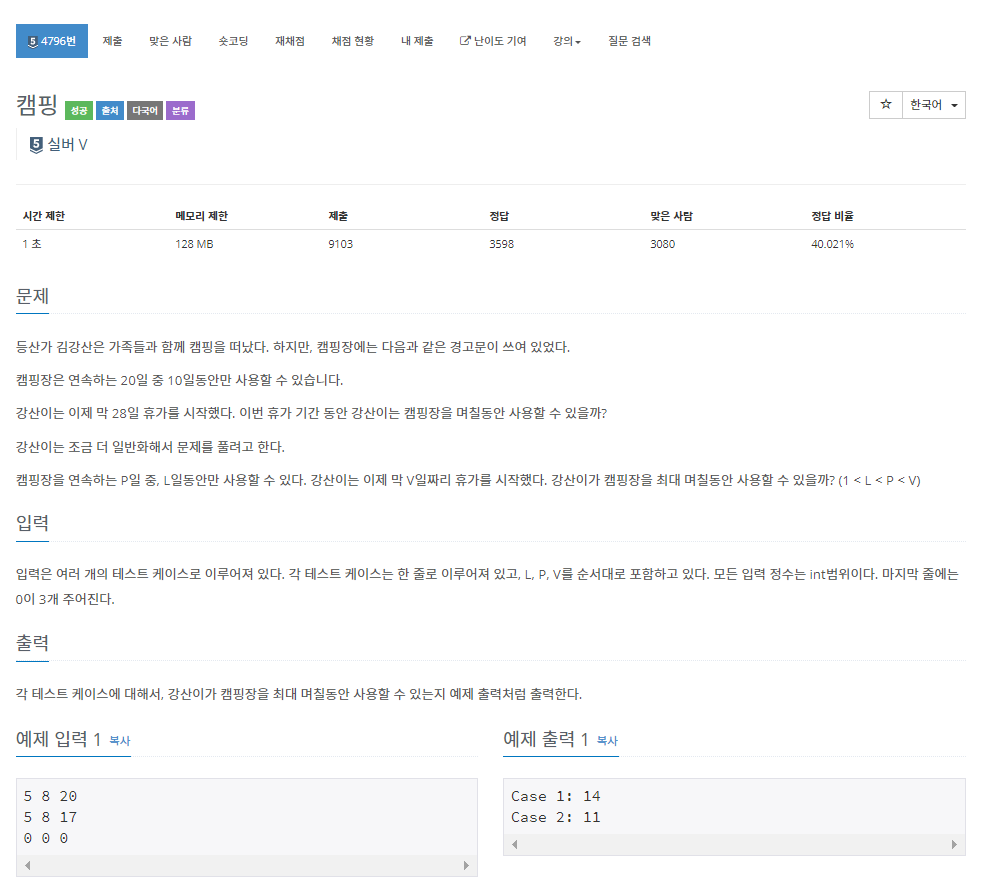Click the 실버 V tier label
The height and width of the screenshot is (896, 995).
[x=67, y=145]
